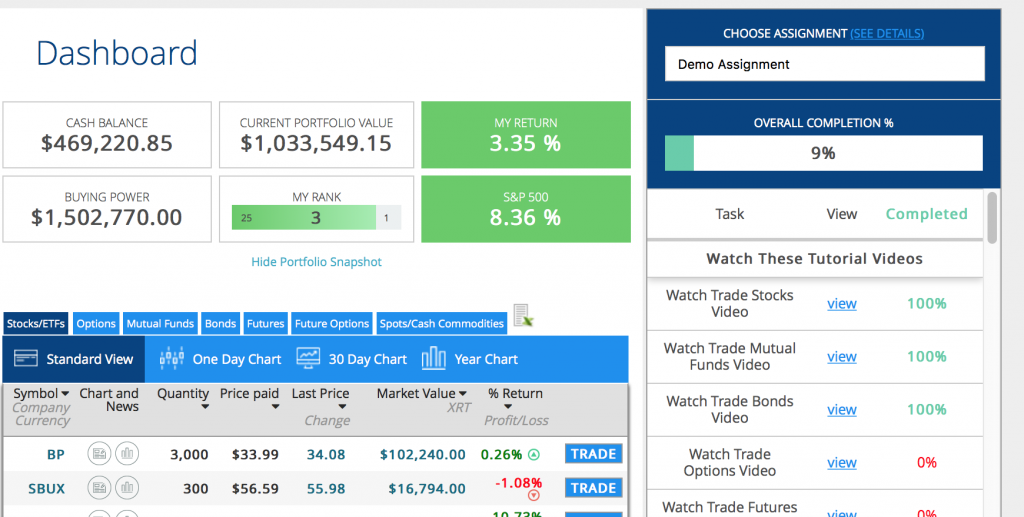Click the Standard View card icon
The image size is (1024, 517).
(25, 358)
